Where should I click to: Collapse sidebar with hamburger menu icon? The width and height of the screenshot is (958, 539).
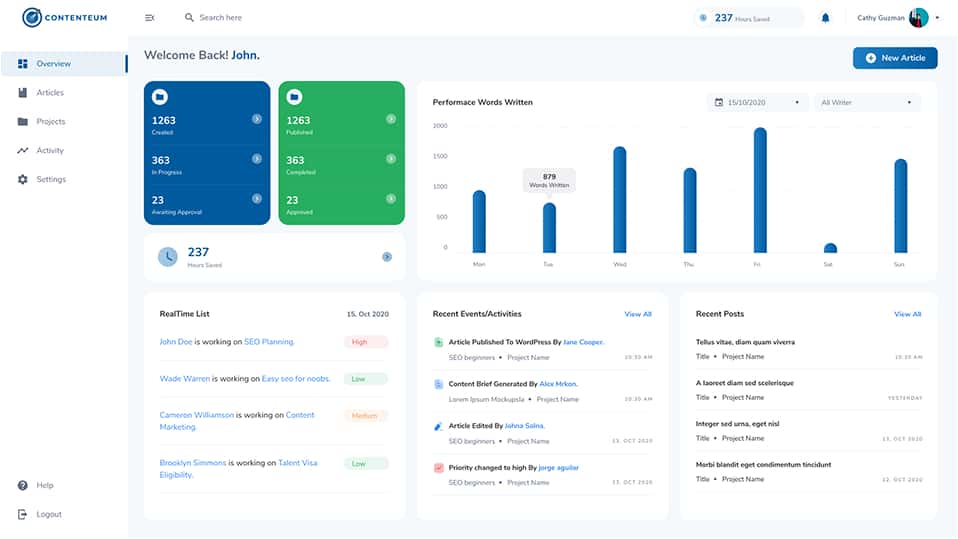(150, 18)
